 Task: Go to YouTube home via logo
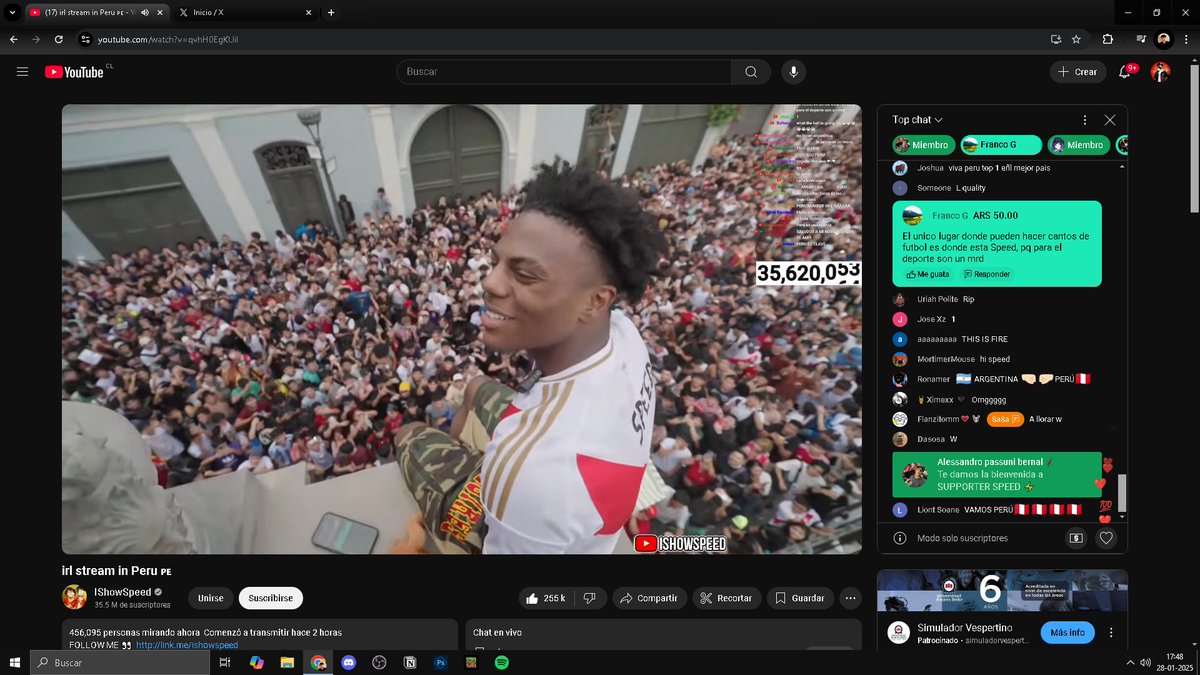click(74, 72)
